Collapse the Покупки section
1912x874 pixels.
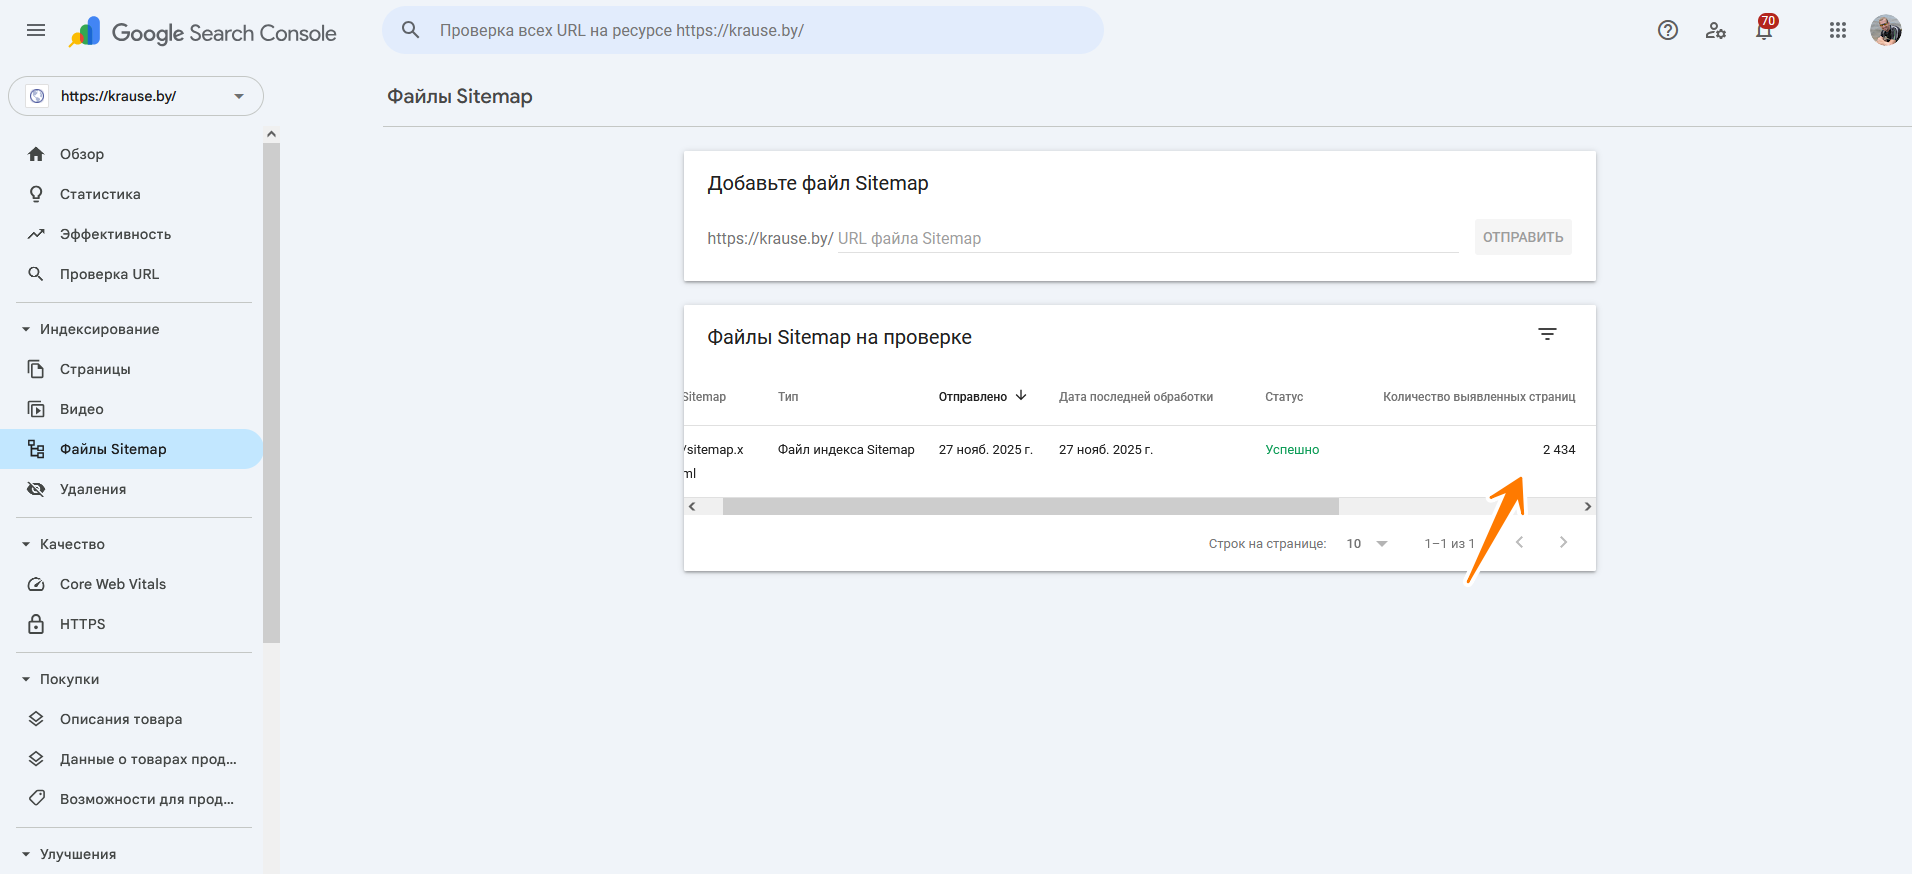(26, 679)
